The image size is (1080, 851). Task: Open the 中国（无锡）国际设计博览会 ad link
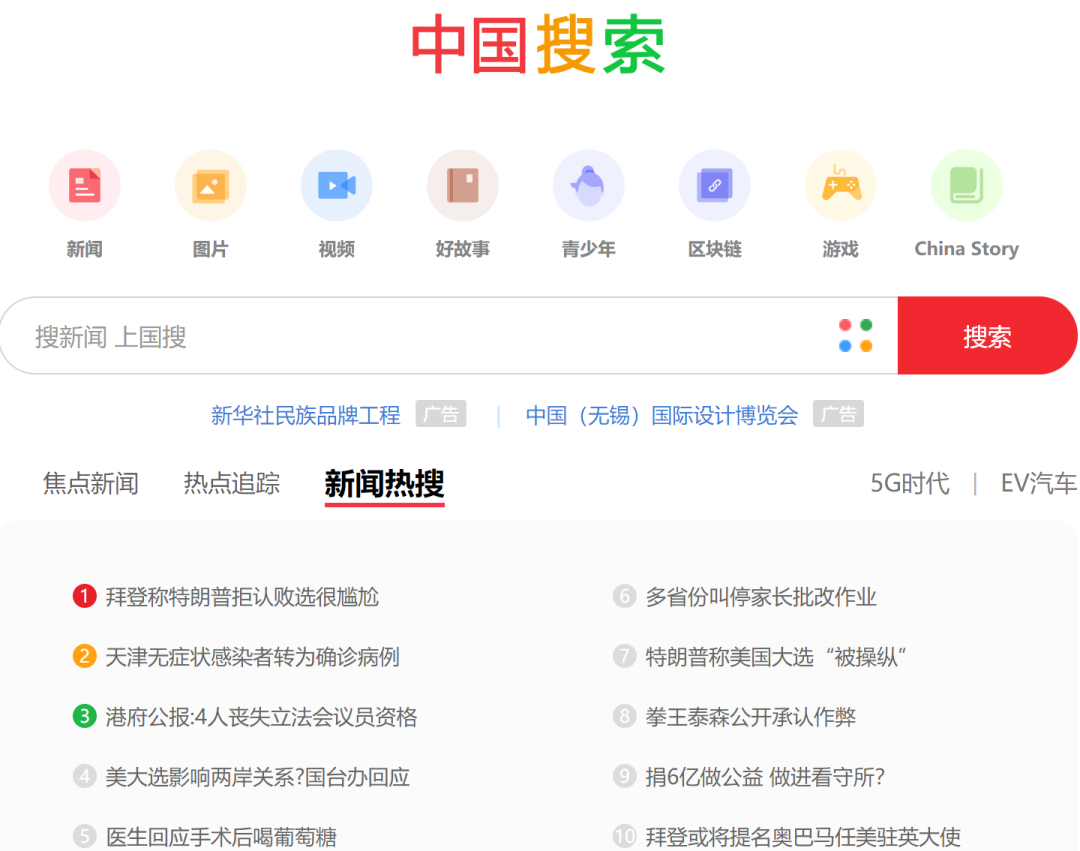(661, 413)
